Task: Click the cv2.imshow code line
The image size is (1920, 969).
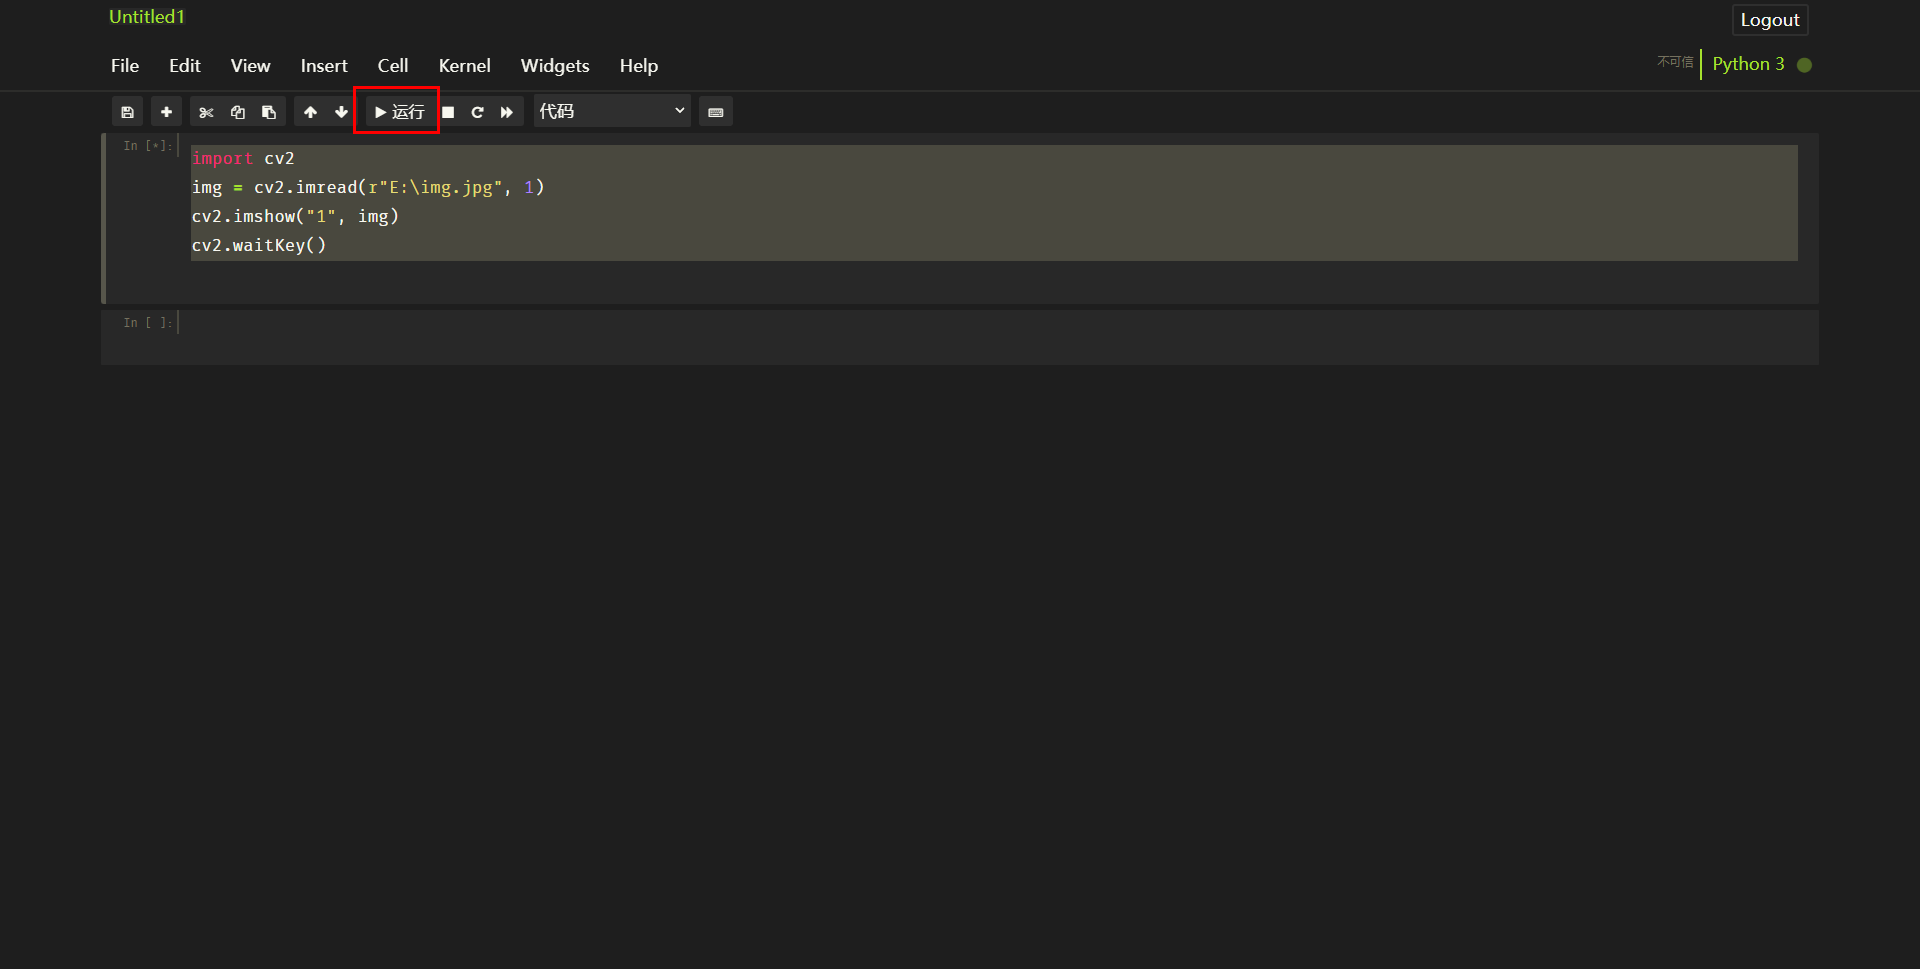Action: click(x=295, y=216)
